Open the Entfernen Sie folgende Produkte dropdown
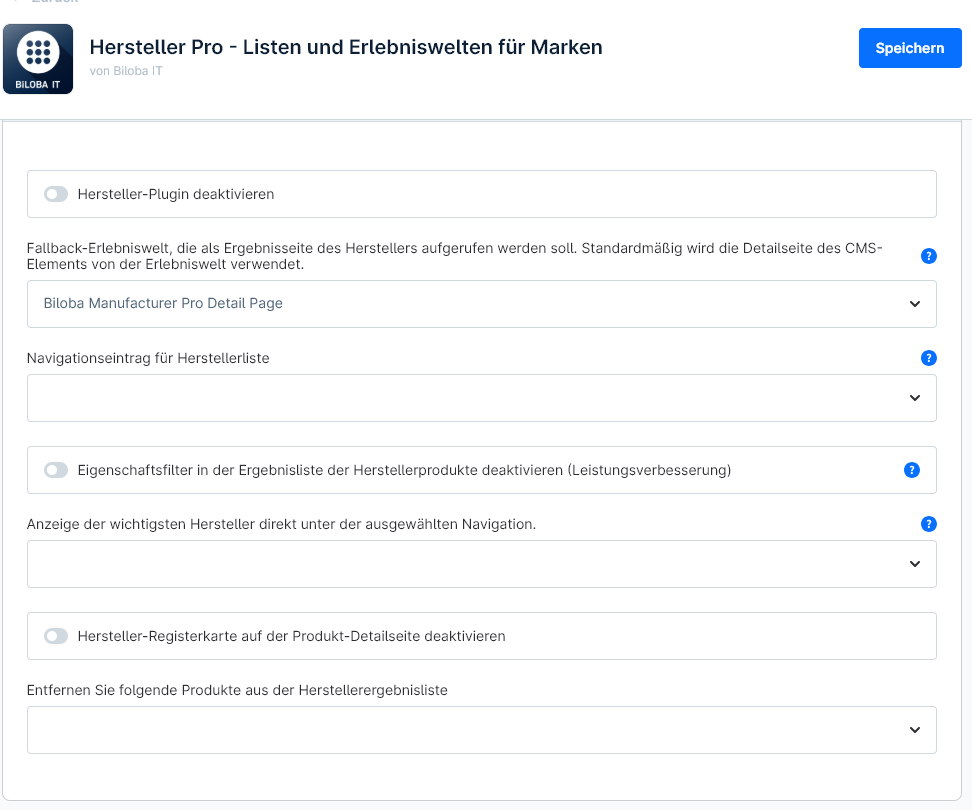The width and height of the screenshot is (972, 810). tap(482, 730)
